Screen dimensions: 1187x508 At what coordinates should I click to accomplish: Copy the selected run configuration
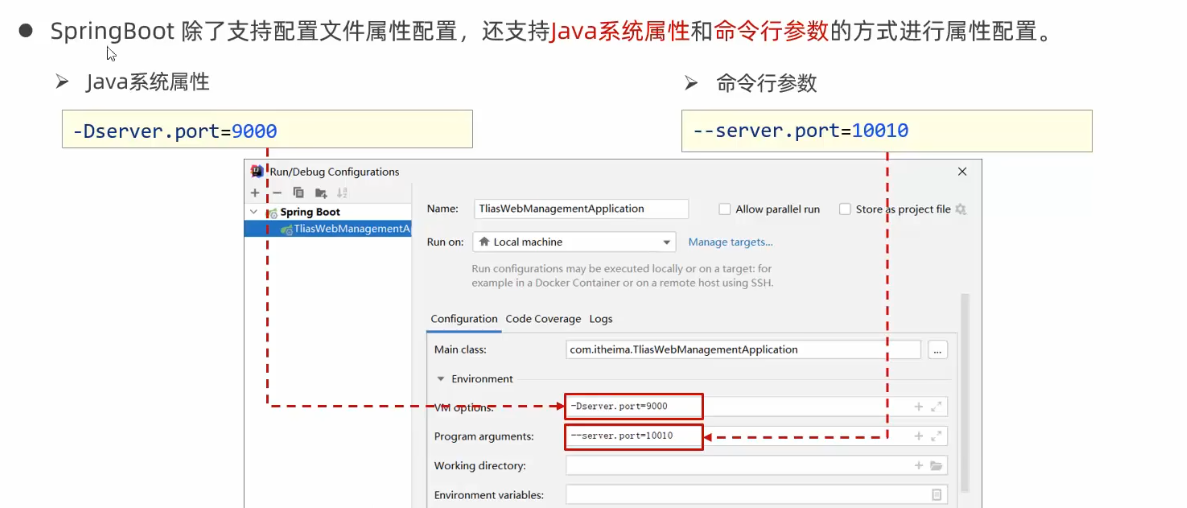298,193
